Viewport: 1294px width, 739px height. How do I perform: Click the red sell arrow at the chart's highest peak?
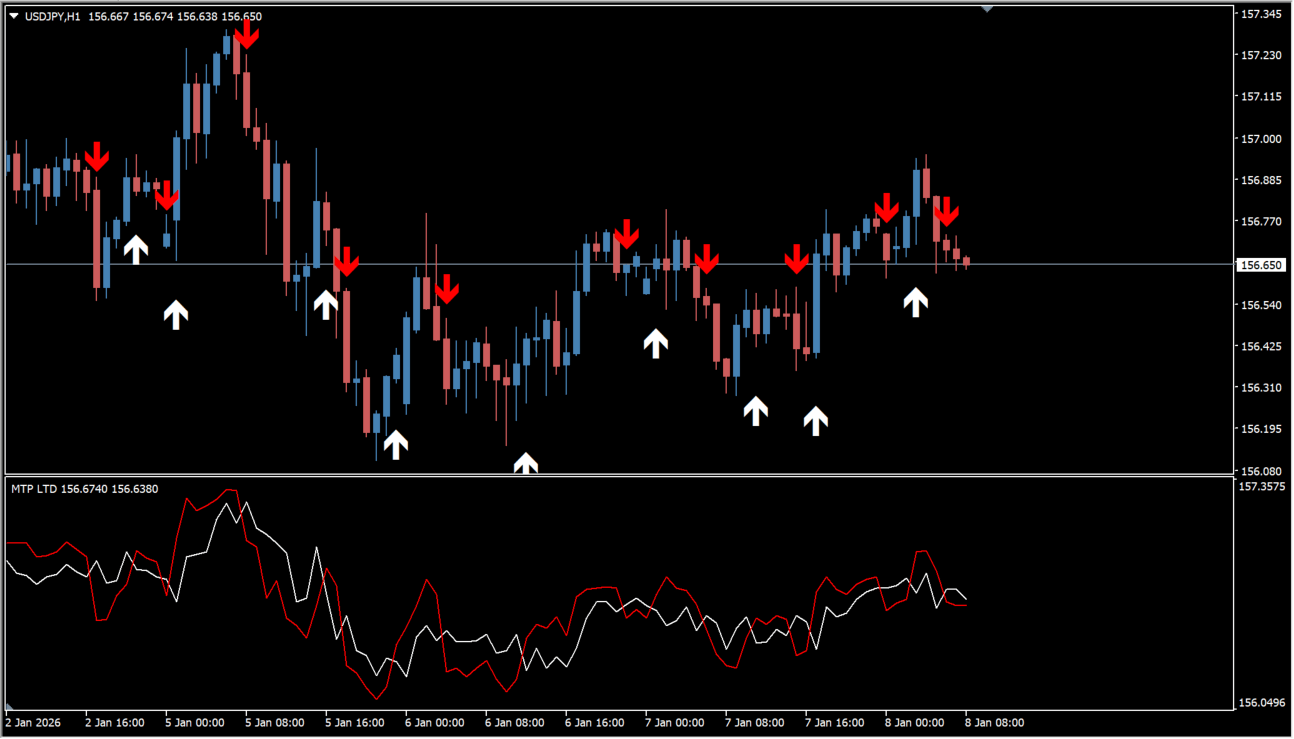click(246, 33)
